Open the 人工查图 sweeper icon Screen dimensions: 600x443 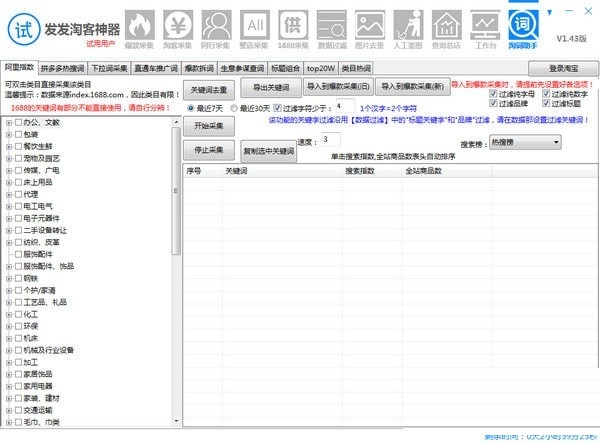coord(408,25)
